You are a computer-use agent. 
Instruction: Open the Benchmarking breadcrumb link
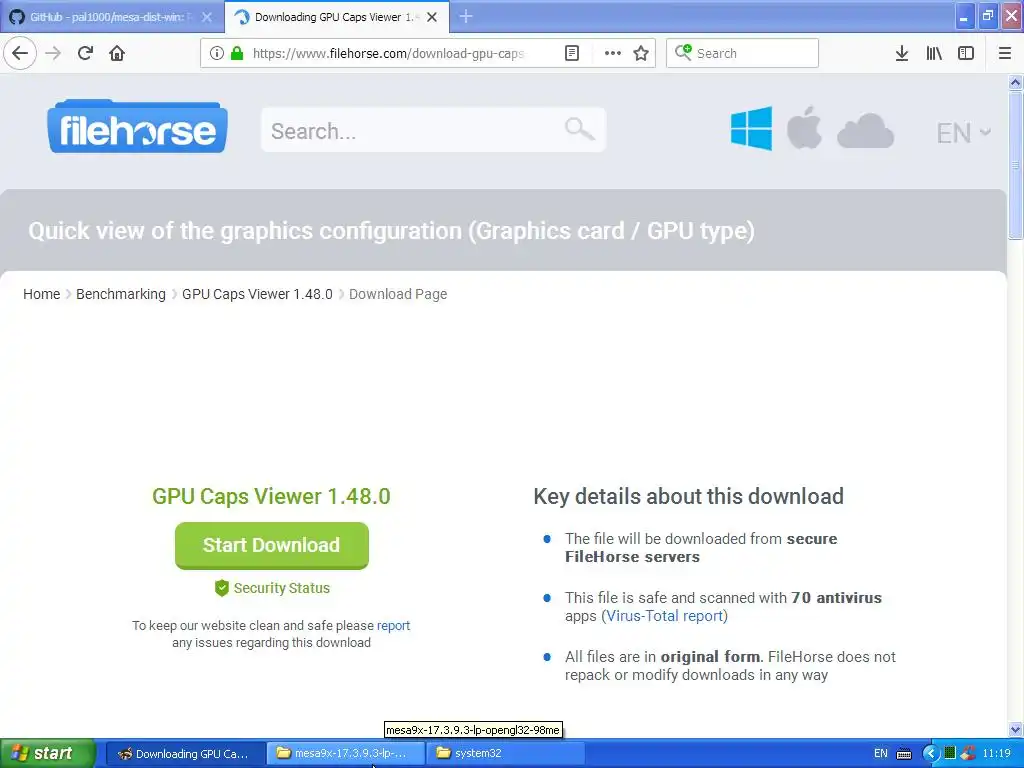(121, 294)
